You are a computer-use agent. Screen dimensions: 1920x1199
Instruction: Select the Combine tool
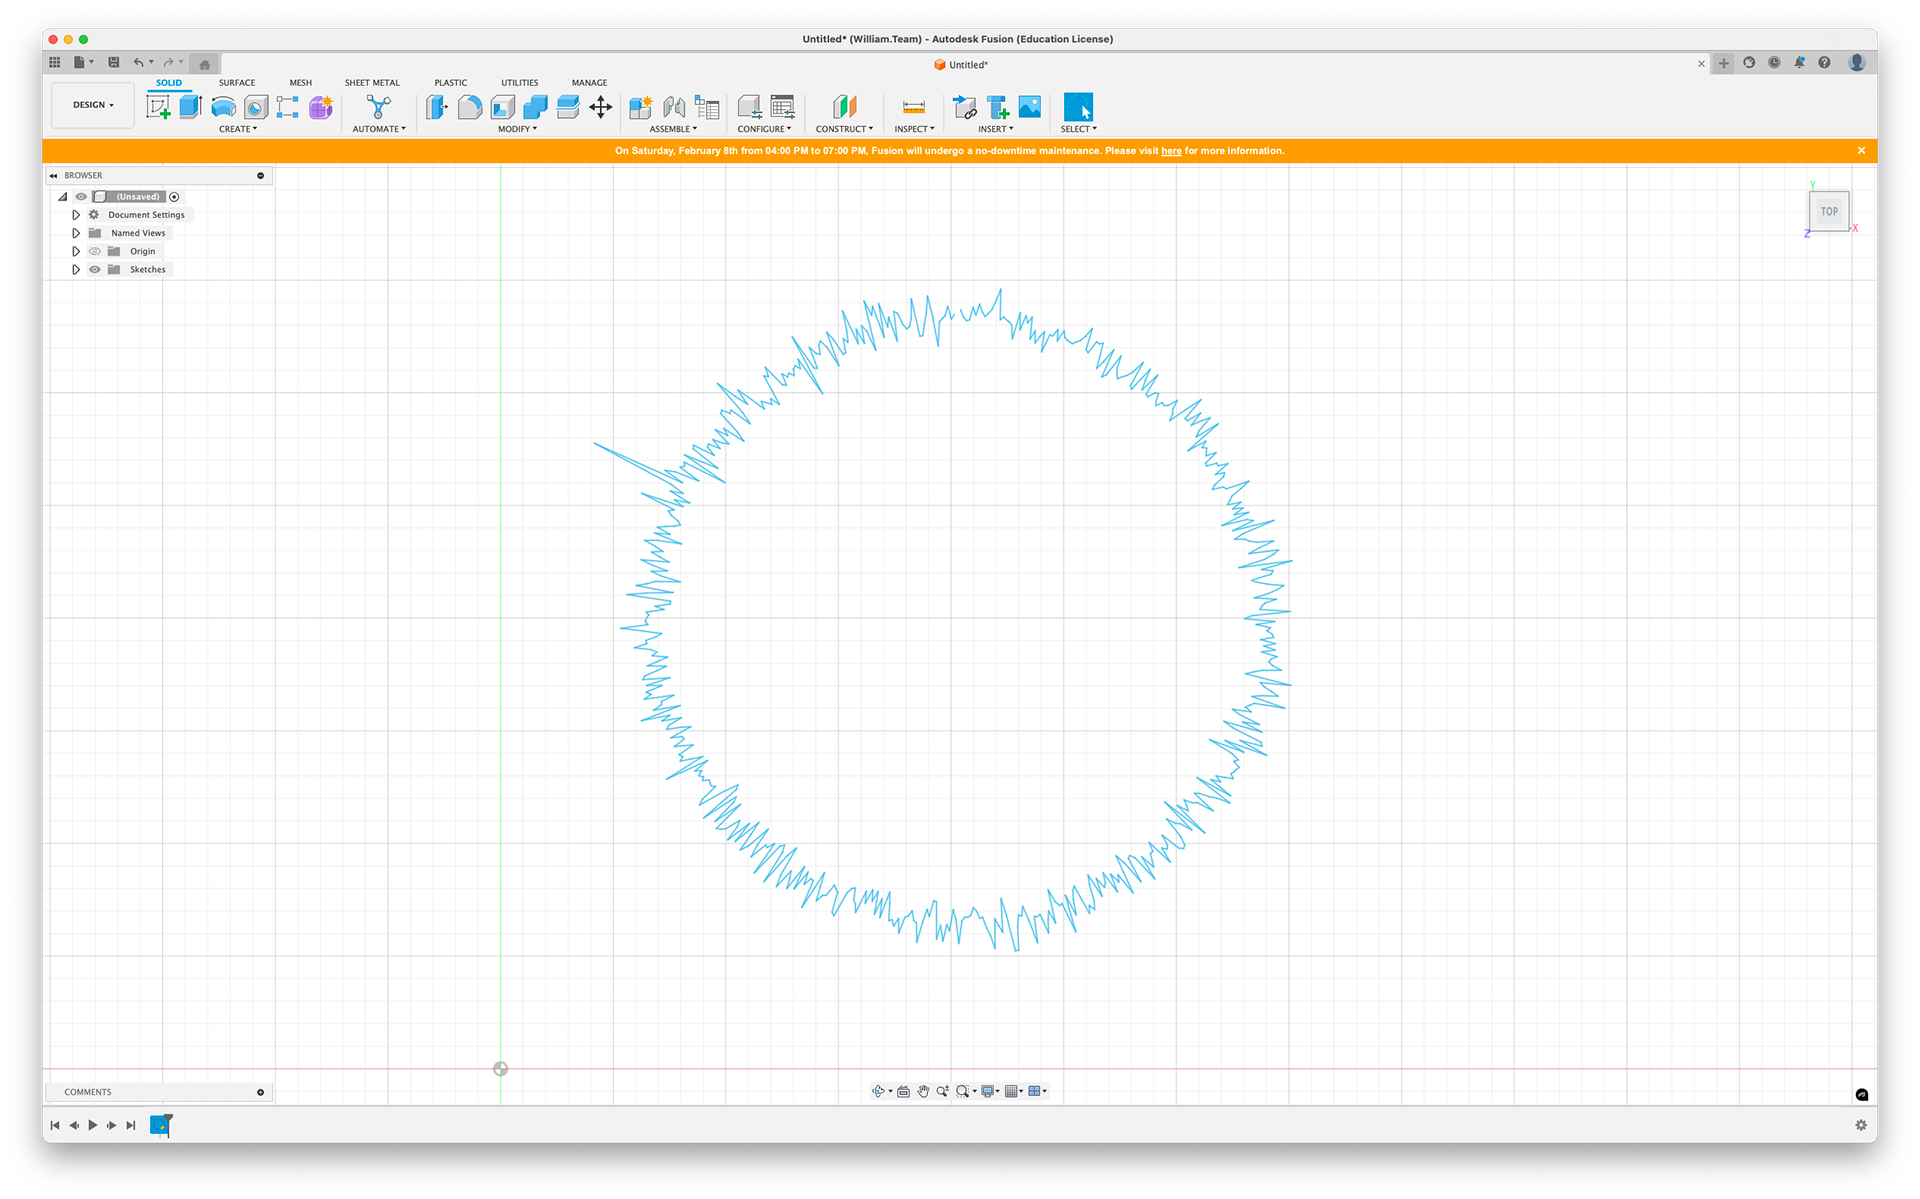(x=535, y=107)
